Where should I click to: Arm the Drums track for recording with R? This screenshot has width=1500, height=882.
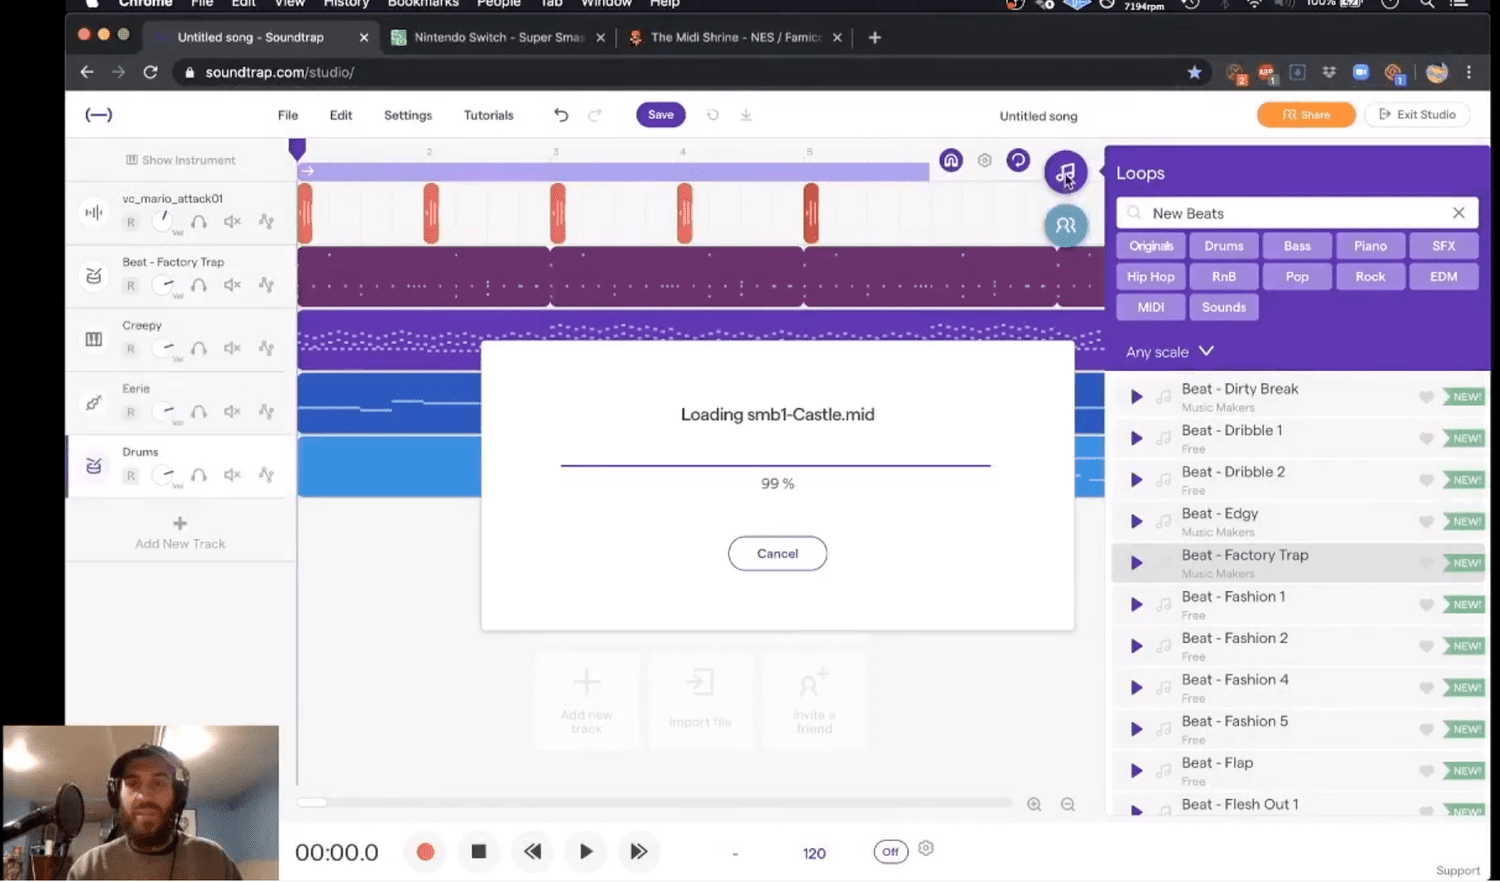[x=130, y=475]
